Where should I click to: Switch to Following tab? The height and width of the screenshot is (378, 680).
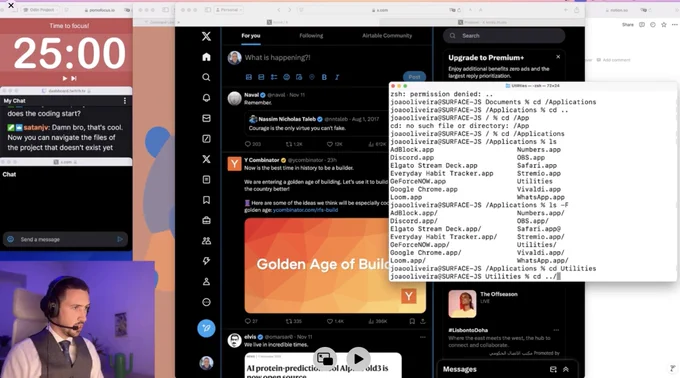click(311, 36)
